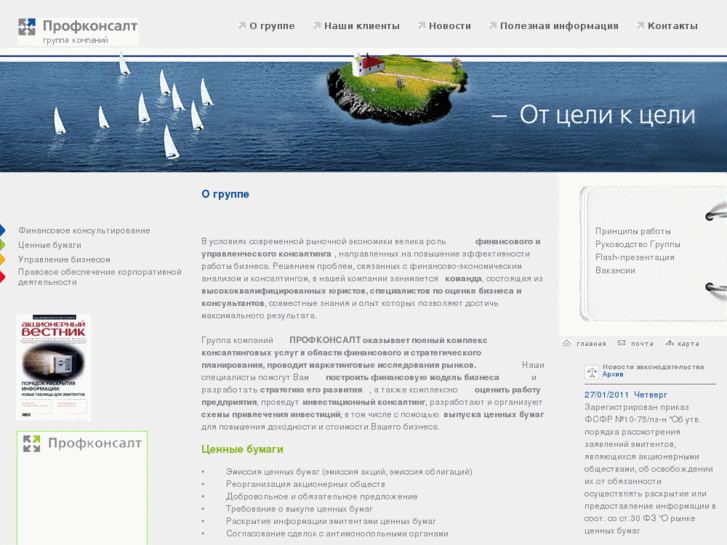
Task: Open the О группе menu item
Action: (x=271, y=26)
